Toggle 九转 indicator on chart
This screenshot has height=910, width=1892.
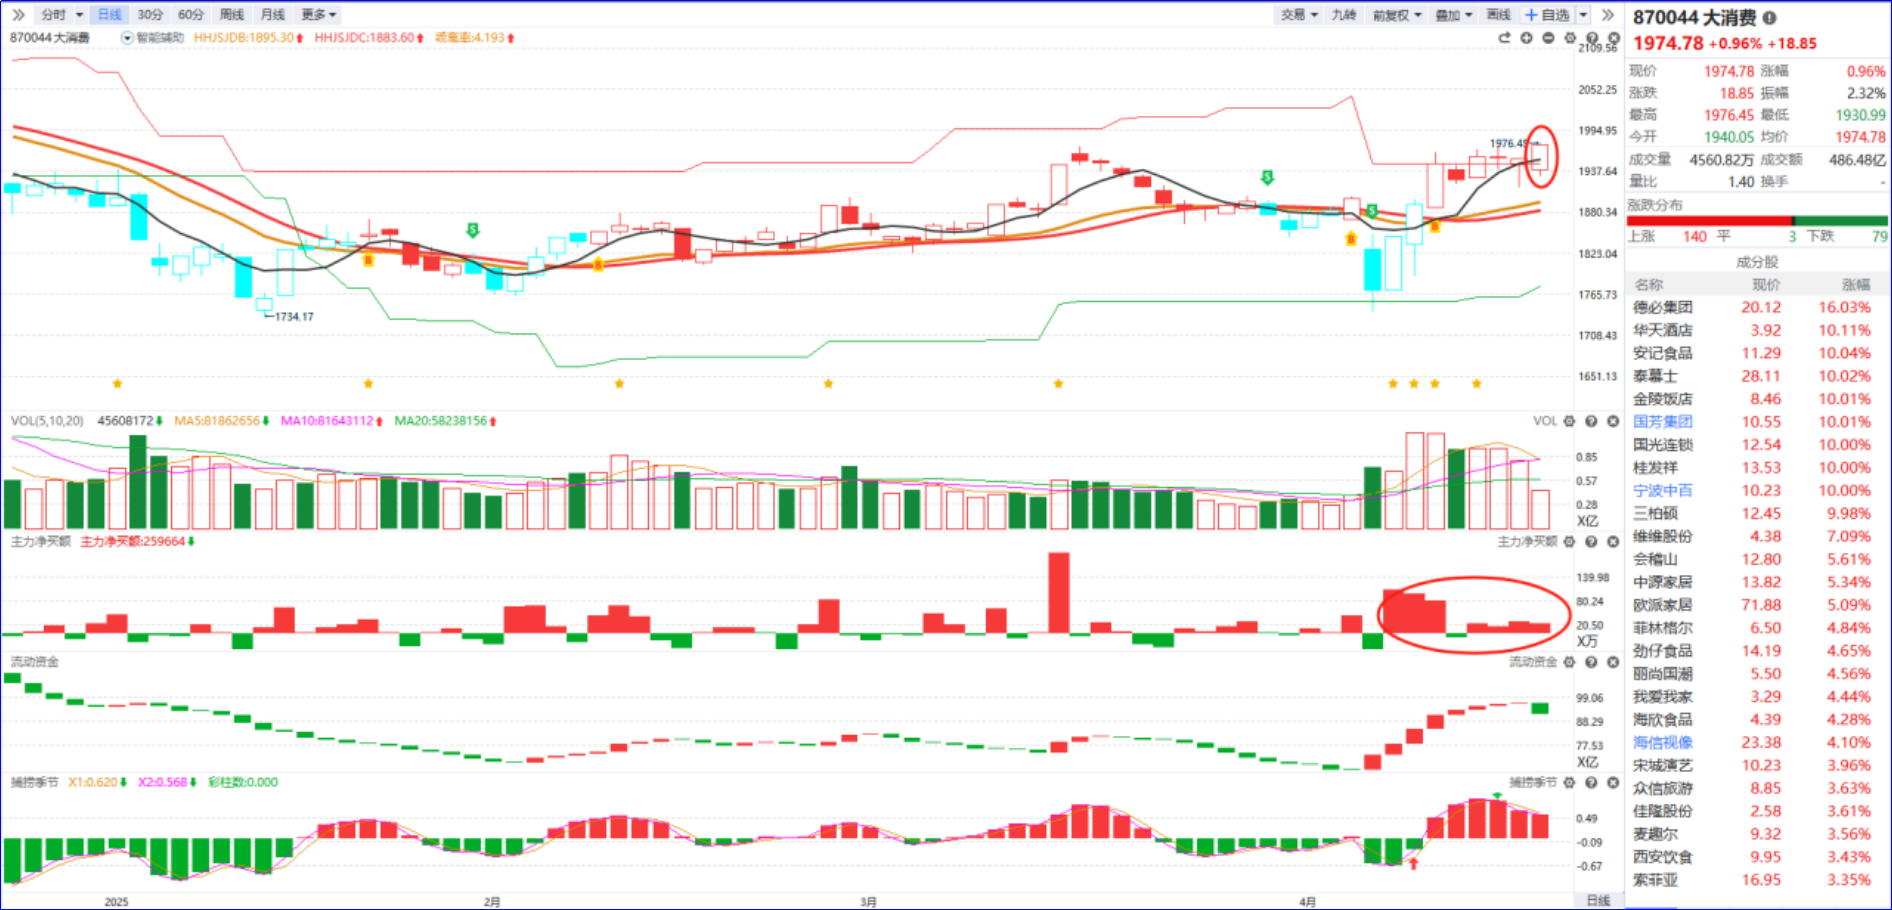(1344, 15)
